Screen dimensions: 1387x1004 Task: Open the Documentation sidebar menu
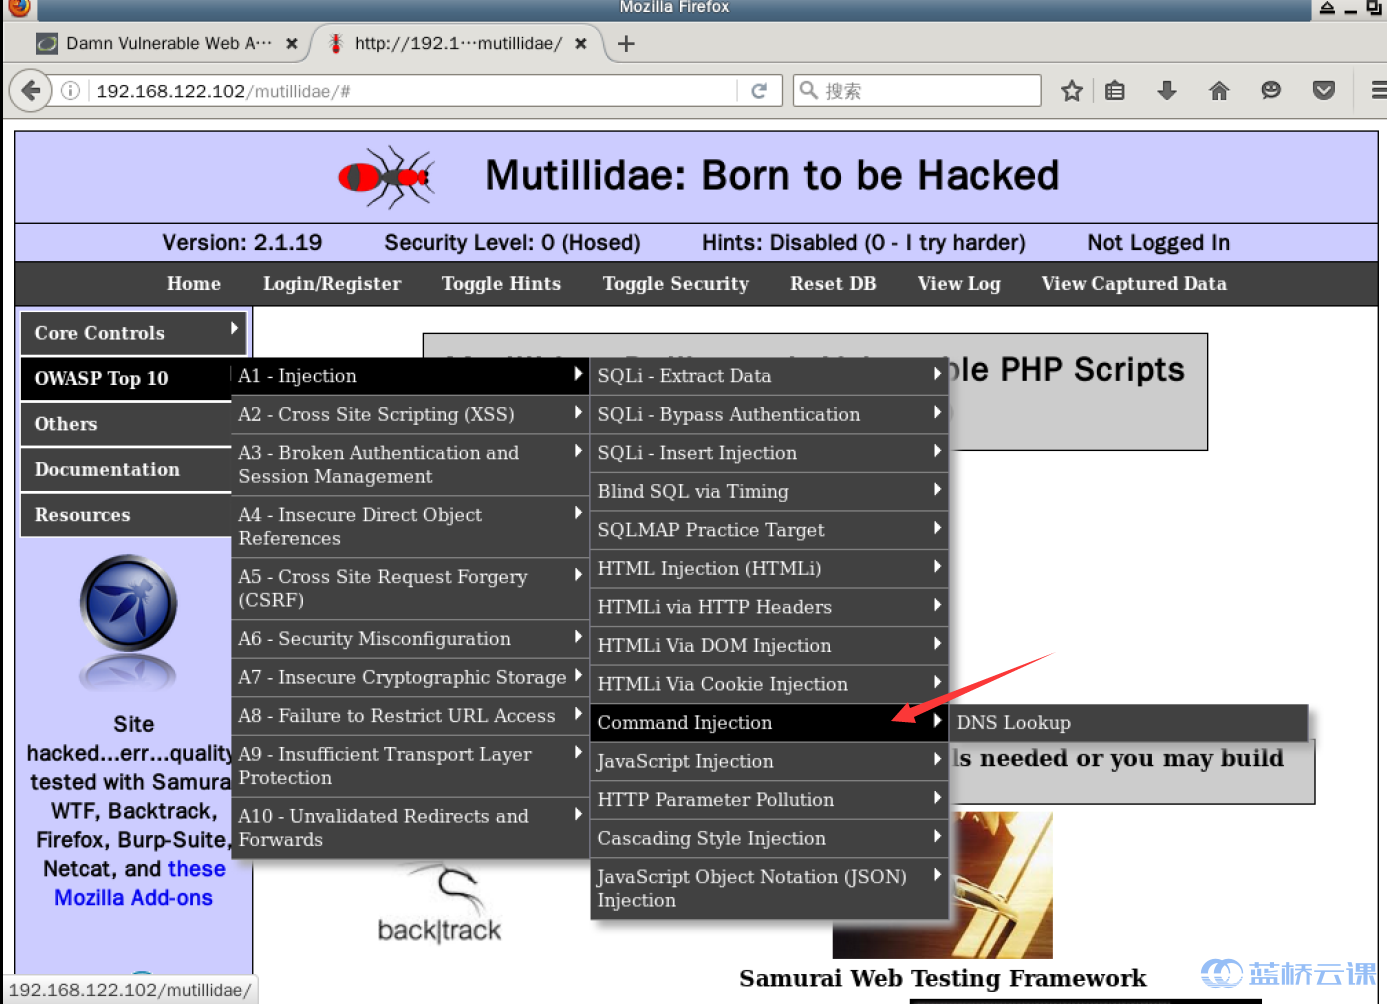point(126,470)
